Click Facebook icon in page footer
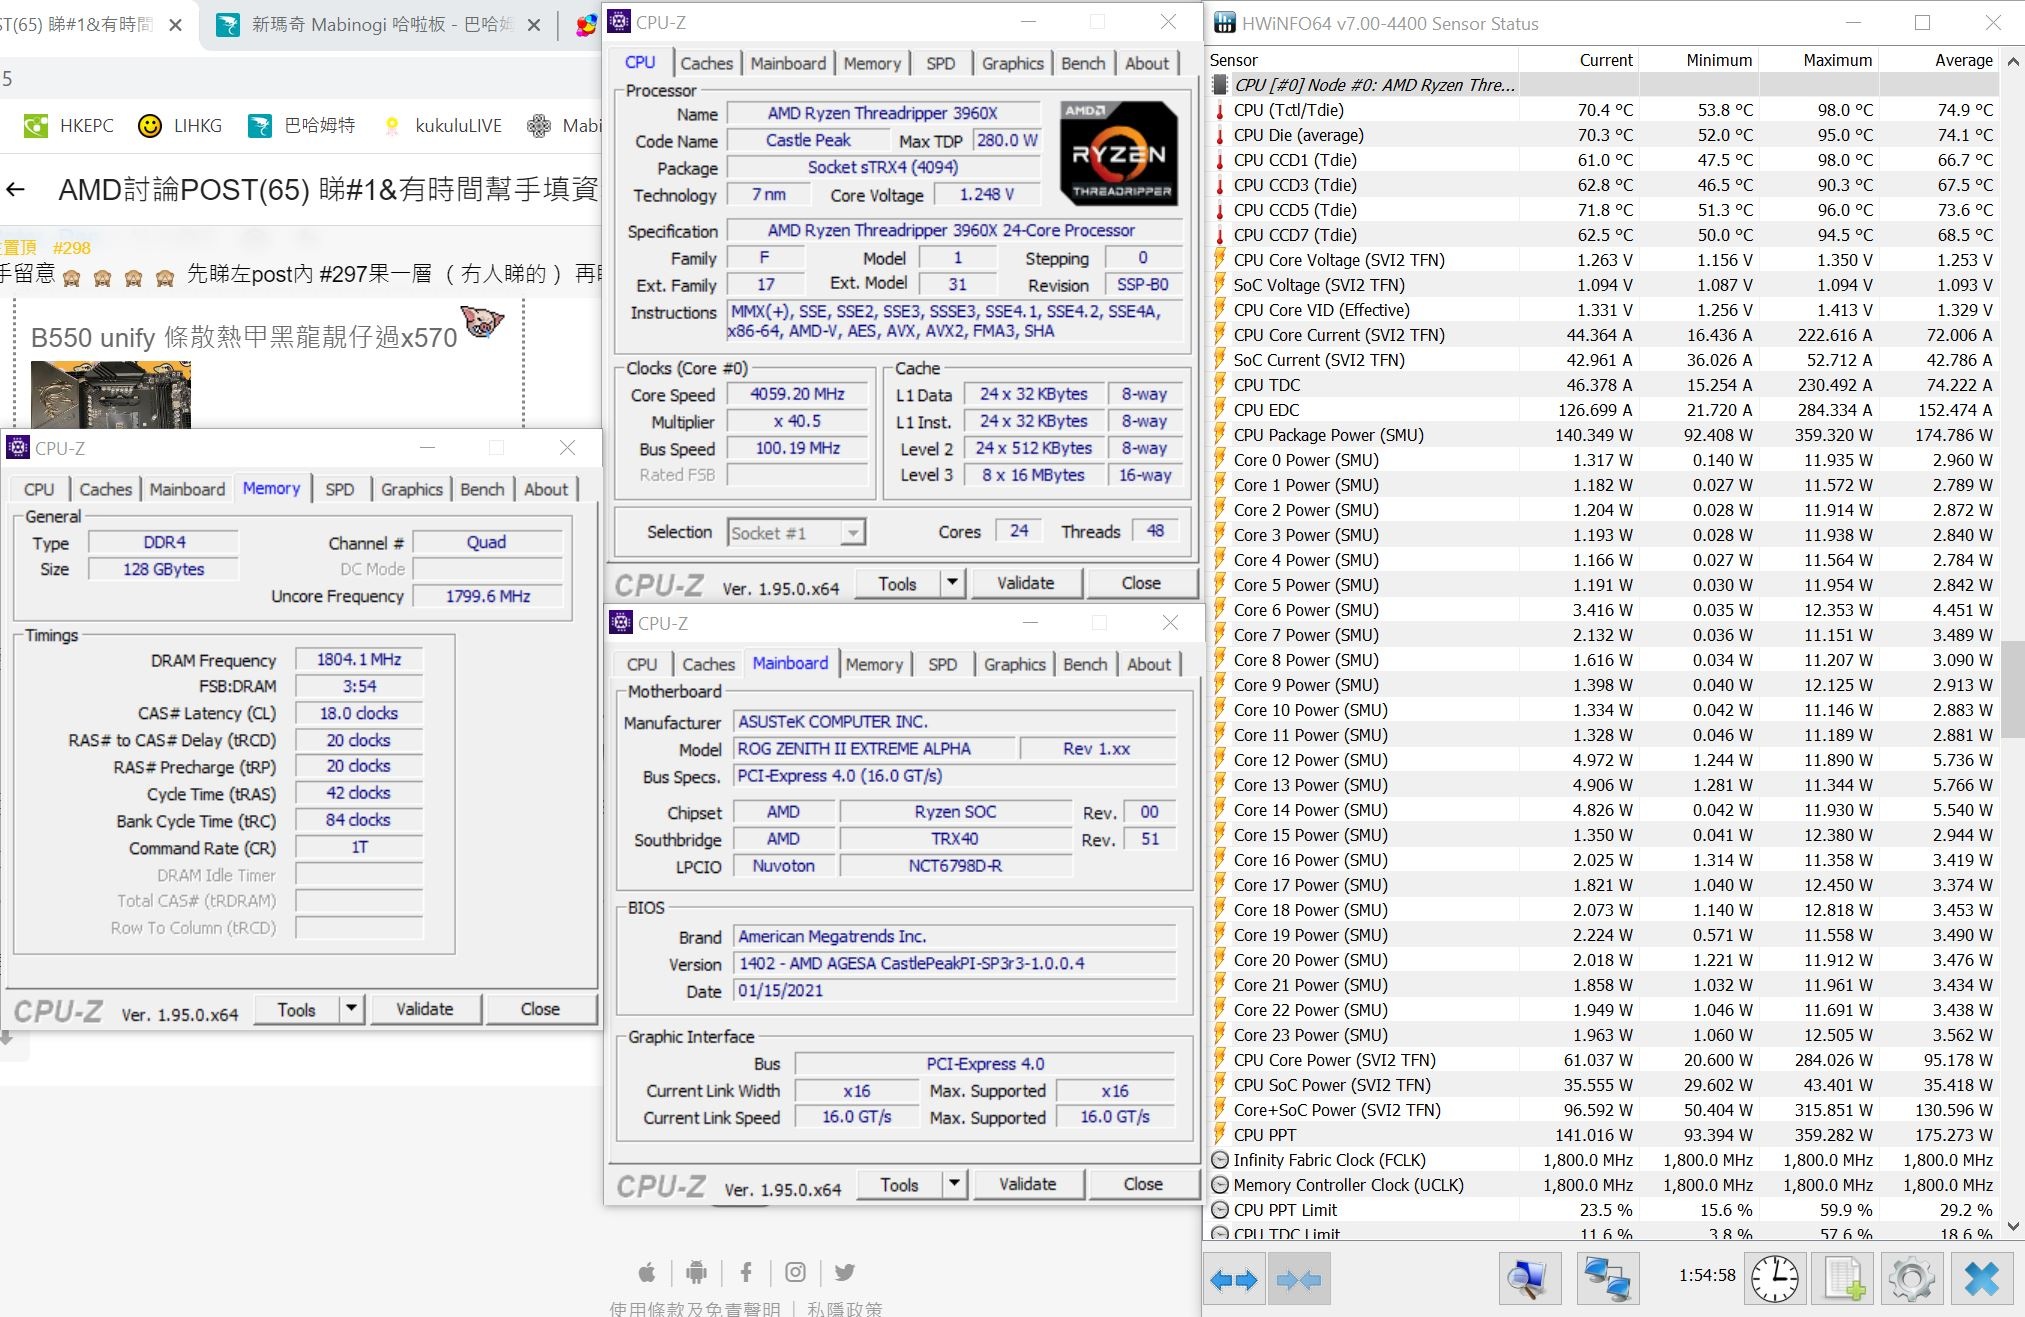The height and width of the screenshot is (1317, 2025). pos(746,1272)
